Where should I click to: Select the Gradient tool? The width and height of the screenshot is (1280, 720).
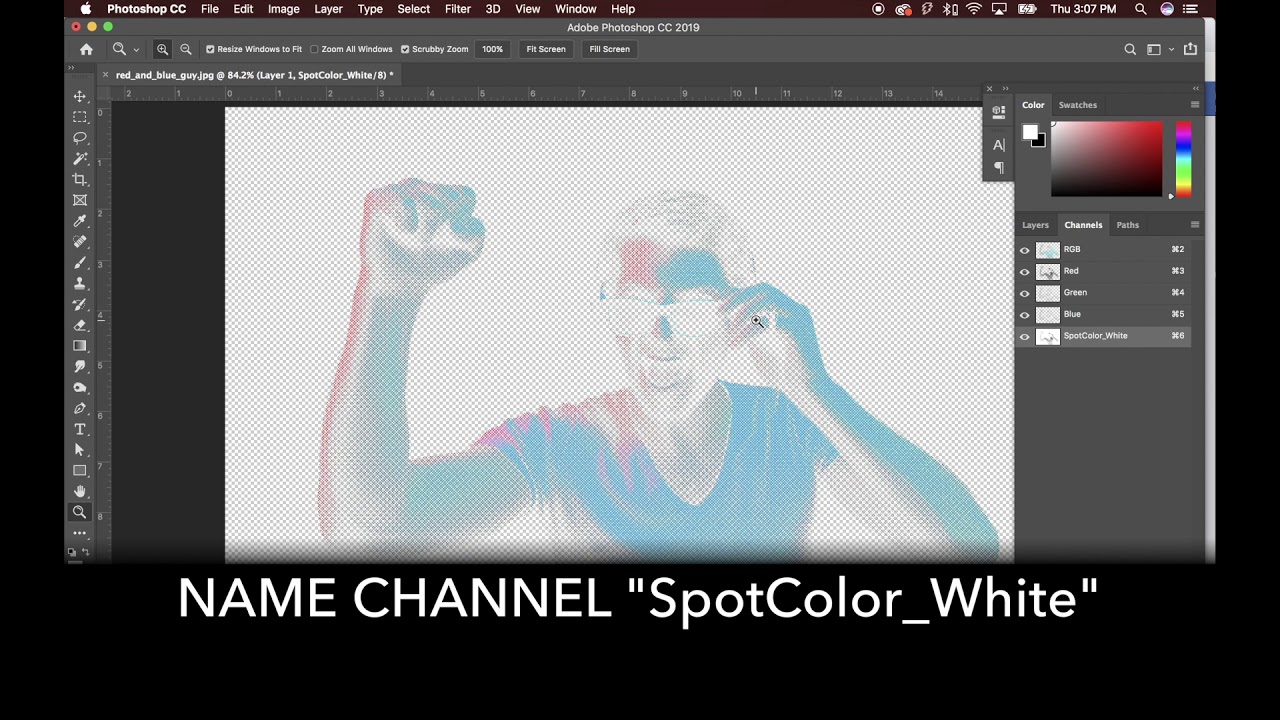tap(80, 346)
